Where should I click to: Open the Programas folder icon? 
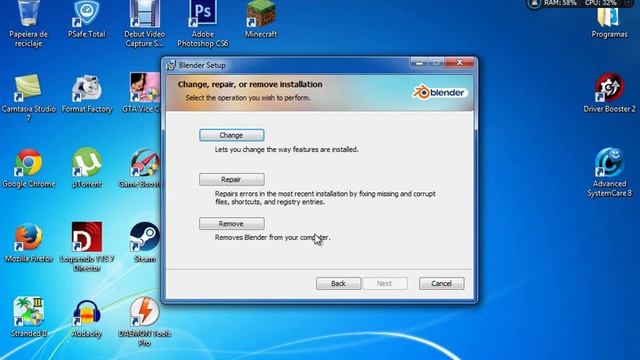point(609,22)
